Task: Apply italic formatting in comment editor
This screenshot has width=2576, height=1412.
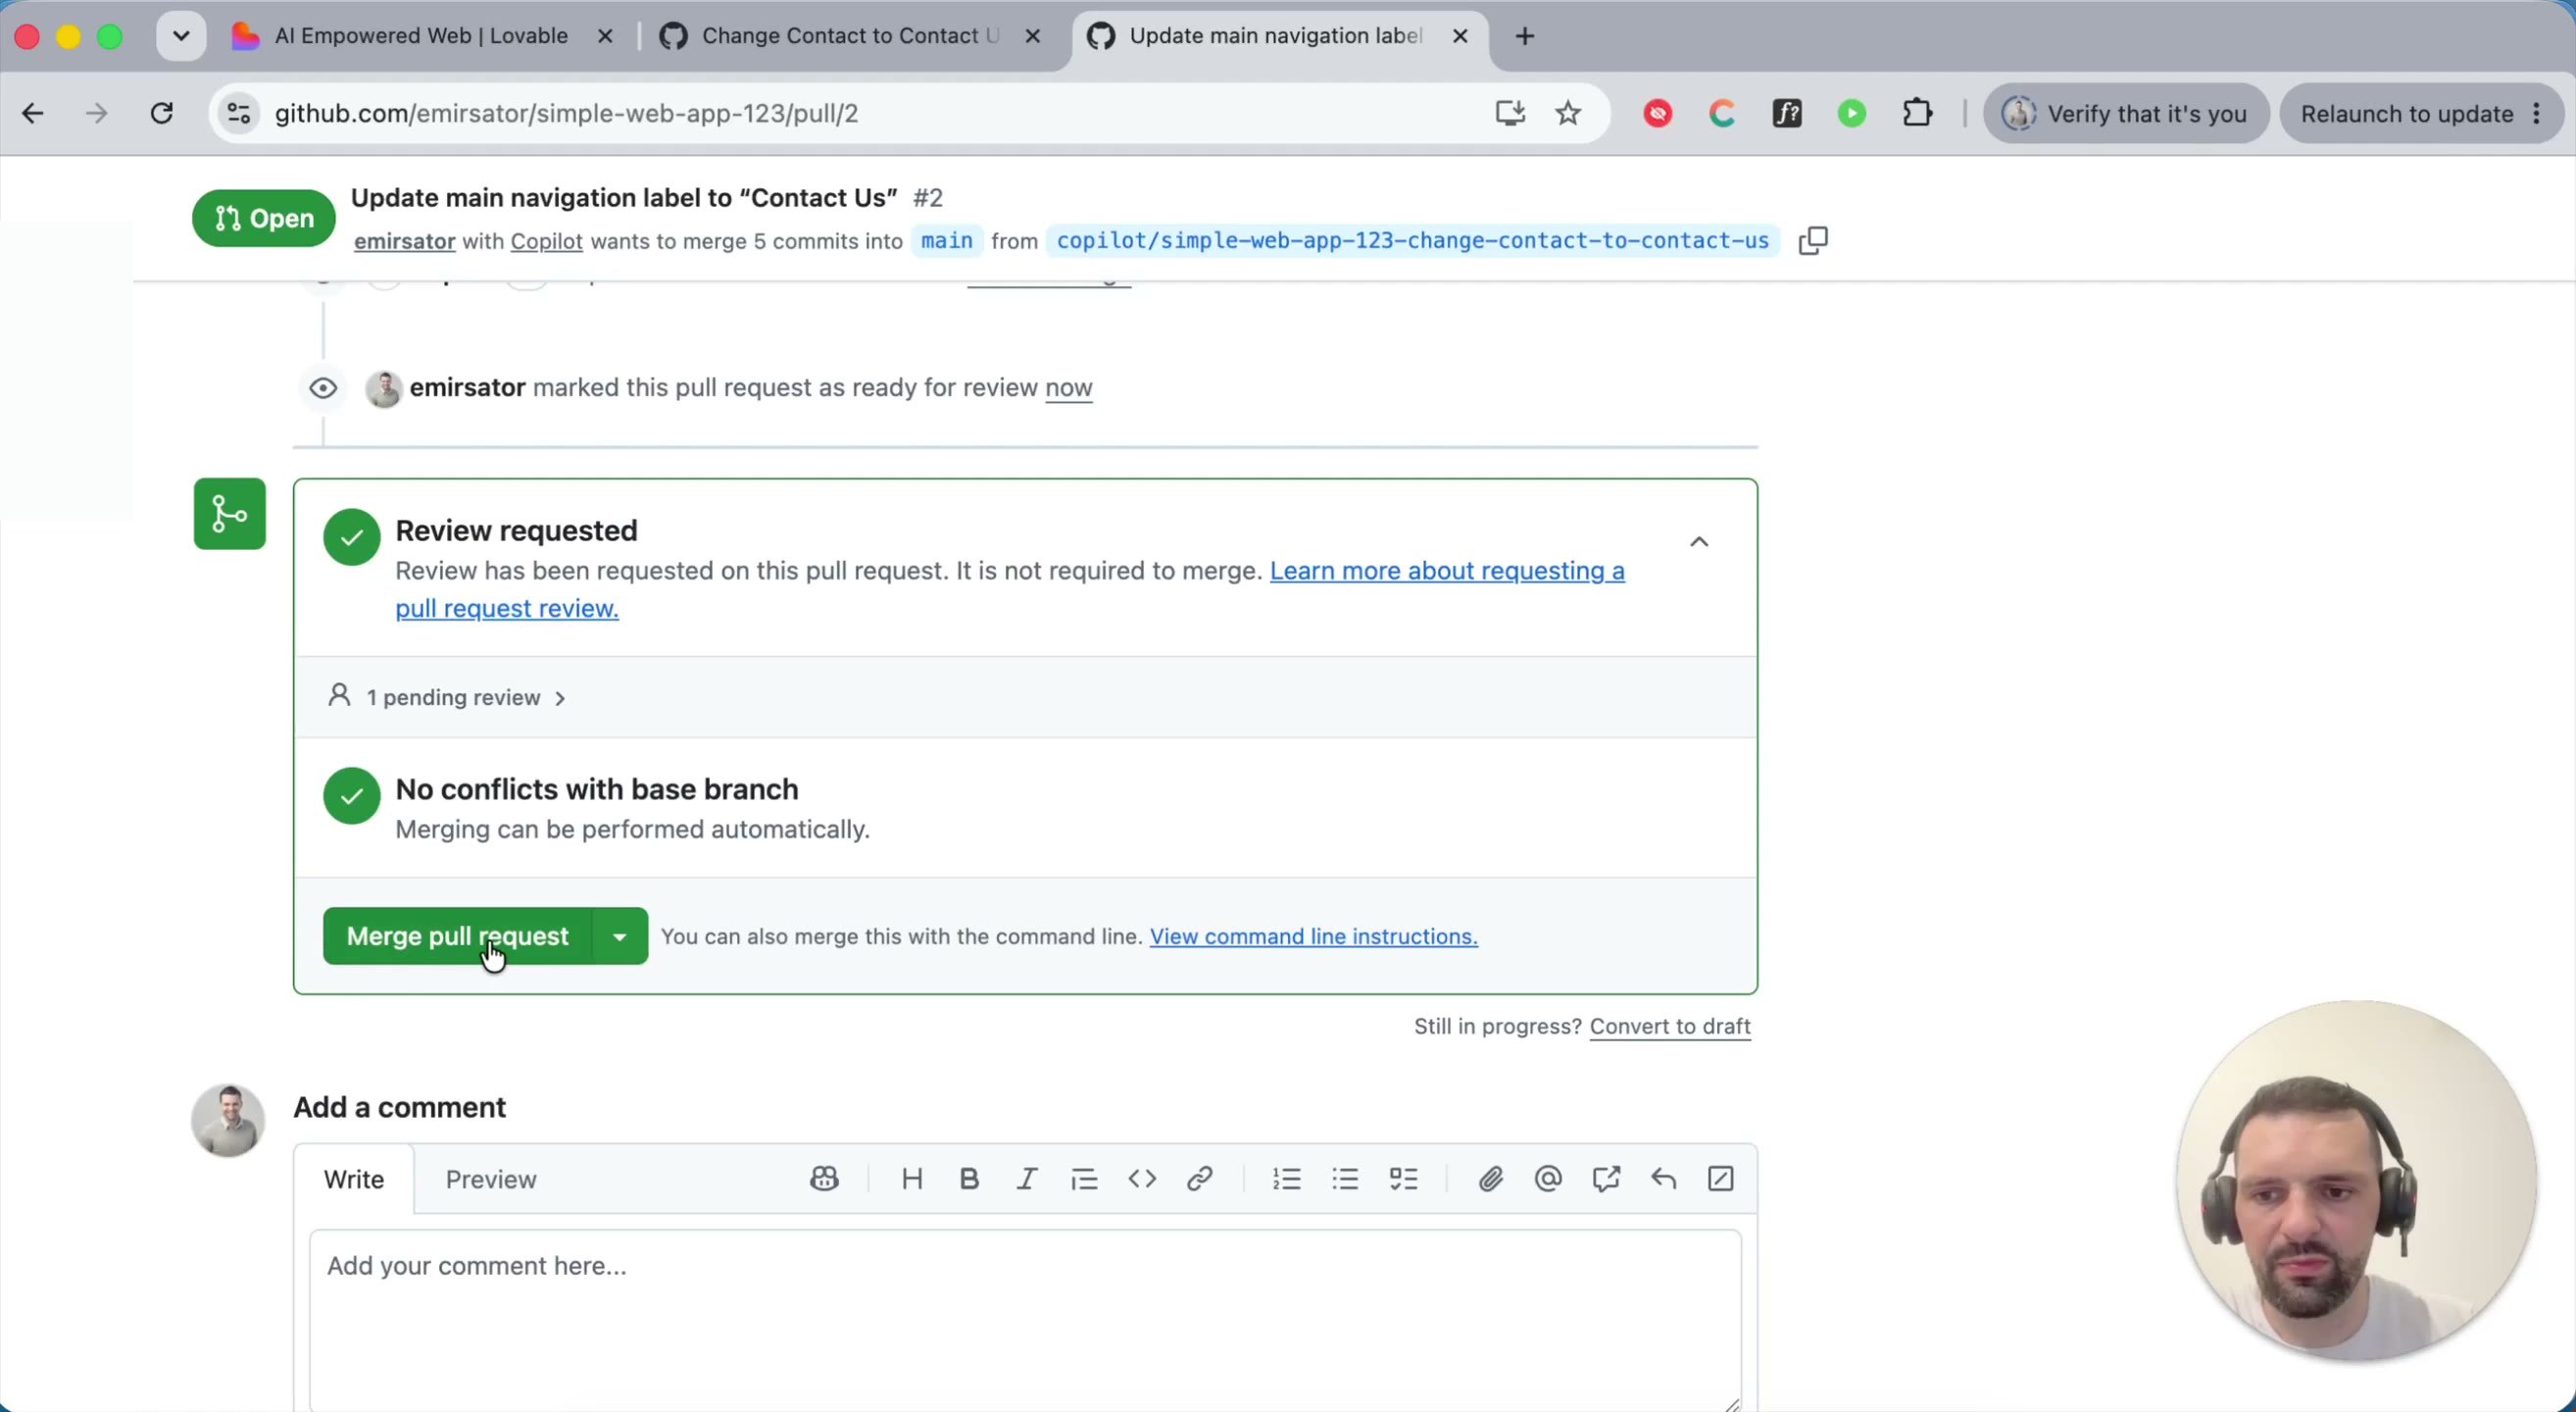Action: coord(1027,1179)
